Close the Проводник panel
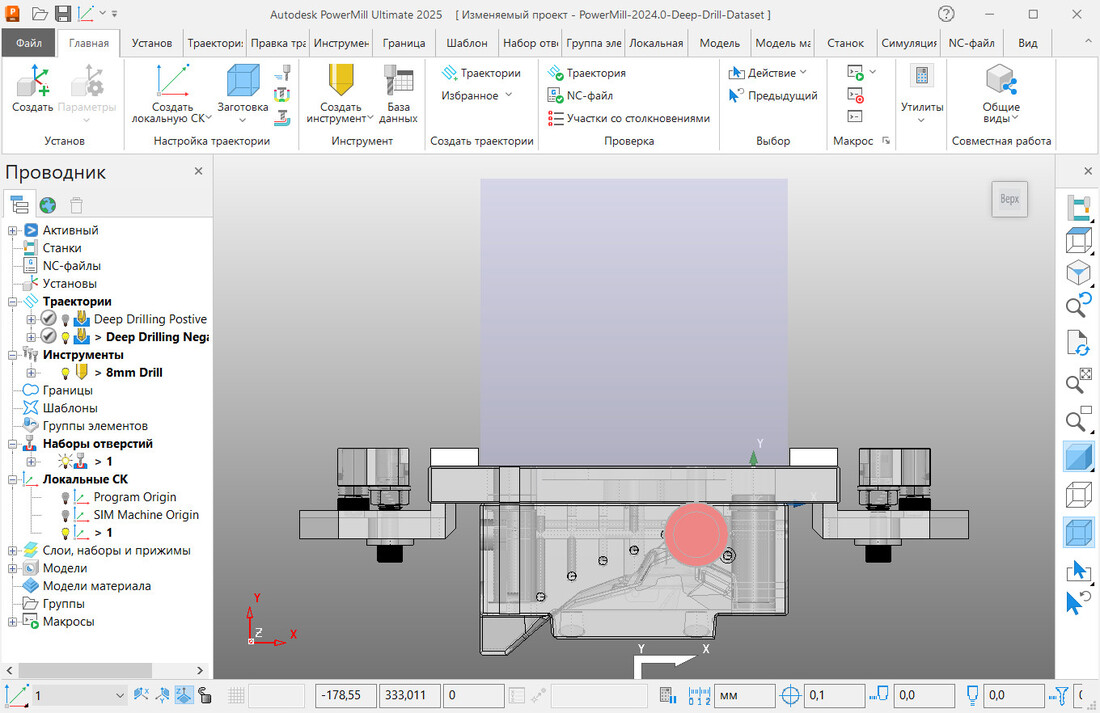 tap(199, 171)
